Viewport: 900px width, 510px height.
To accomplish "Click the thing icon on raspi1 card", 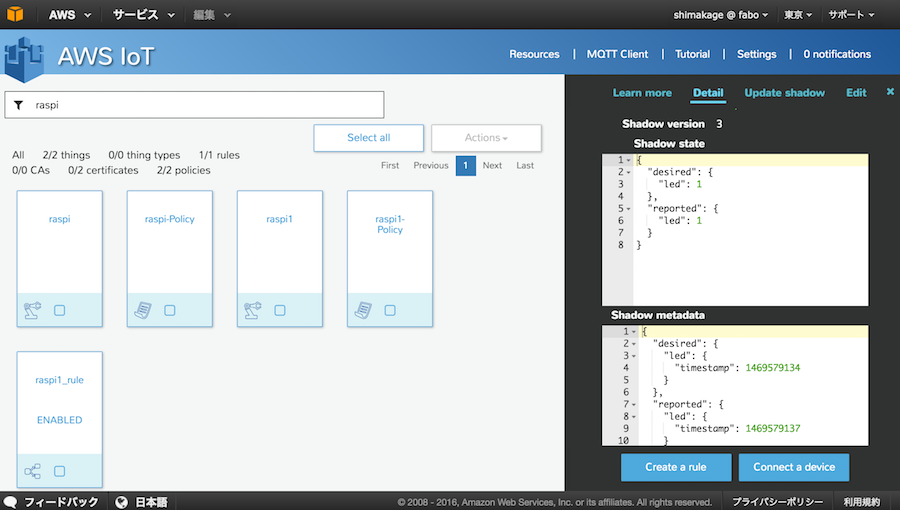I will click(x=251, y=310).
